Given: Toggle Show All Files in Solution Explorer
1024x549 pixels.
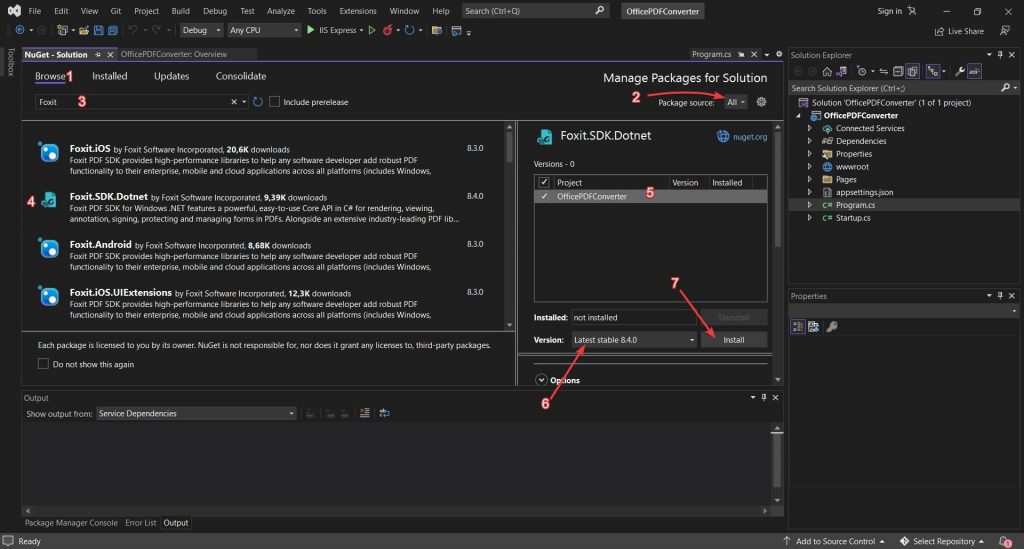Looking at the screenshot, I should (x=912, y=71).
